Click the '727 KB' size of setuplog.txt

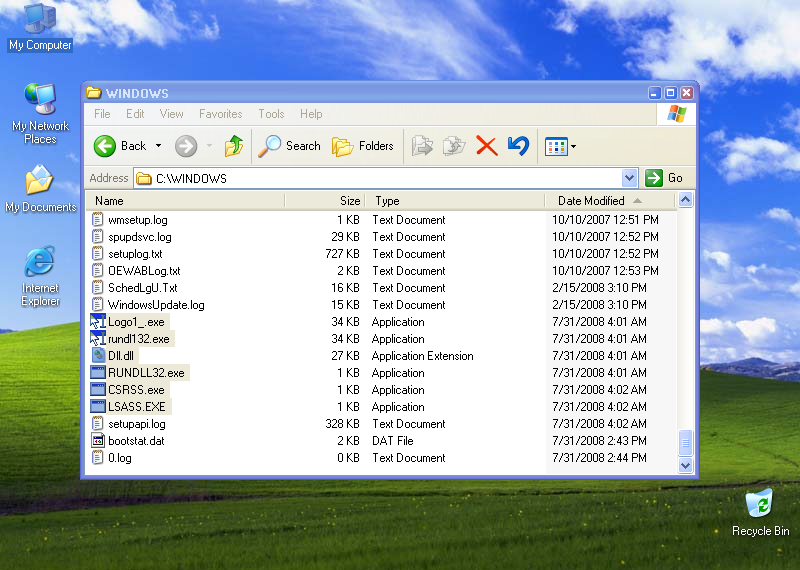tap(342, 254)
